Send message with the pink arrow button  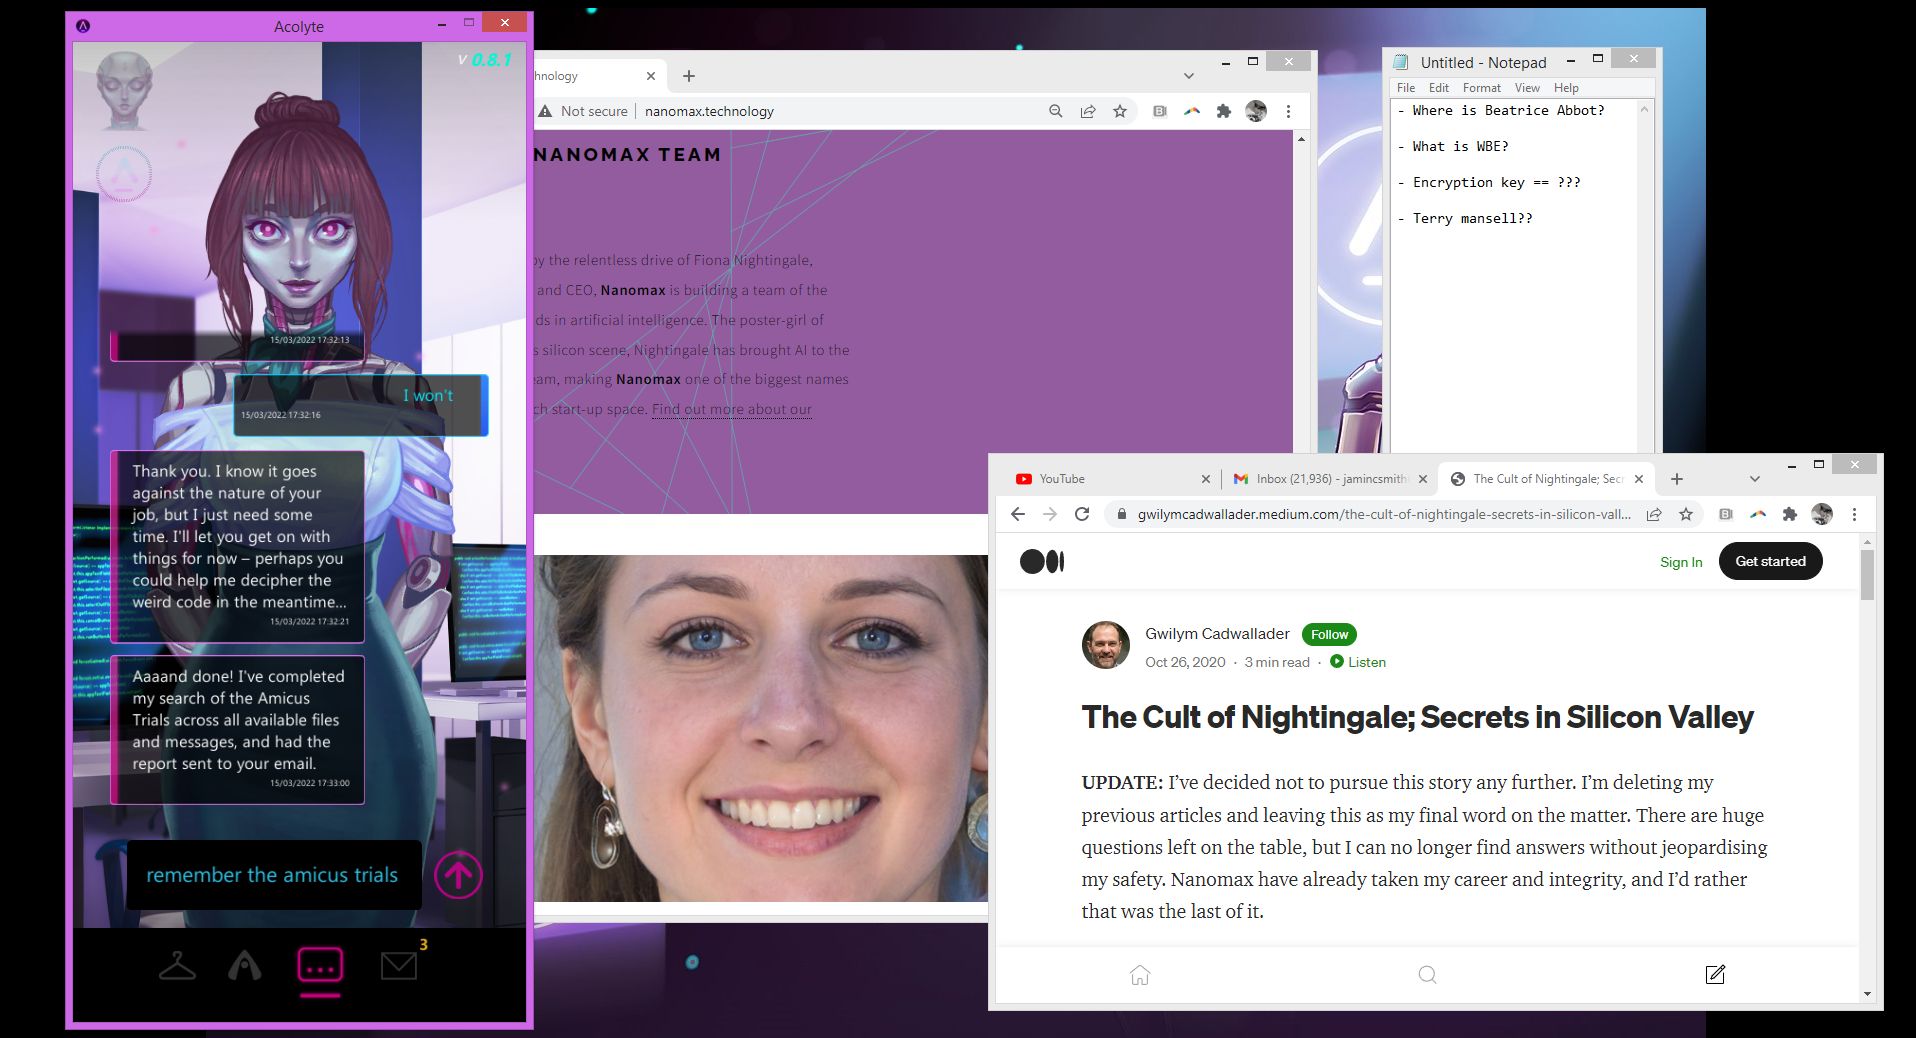tap(459, 875)
